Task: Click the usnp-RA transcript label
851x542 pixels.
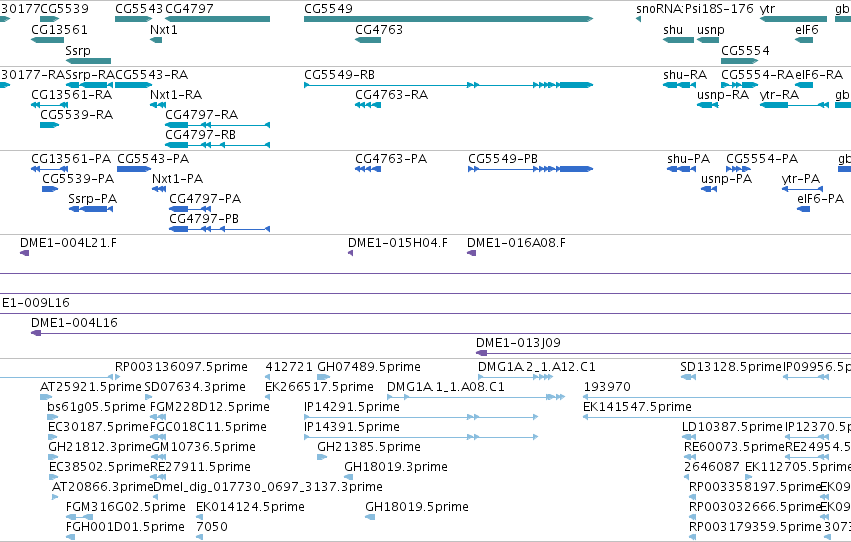Action: tap(723, 95)
